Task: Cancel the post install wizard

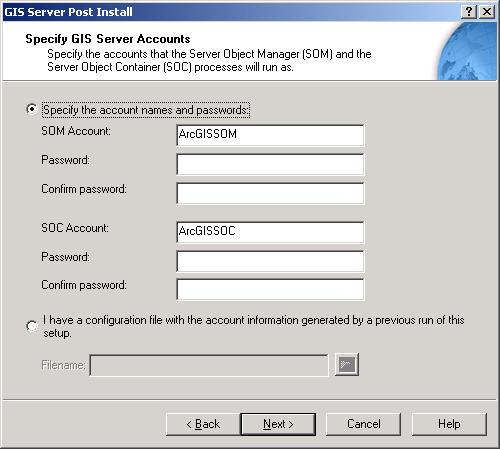Action: point(363,424)
